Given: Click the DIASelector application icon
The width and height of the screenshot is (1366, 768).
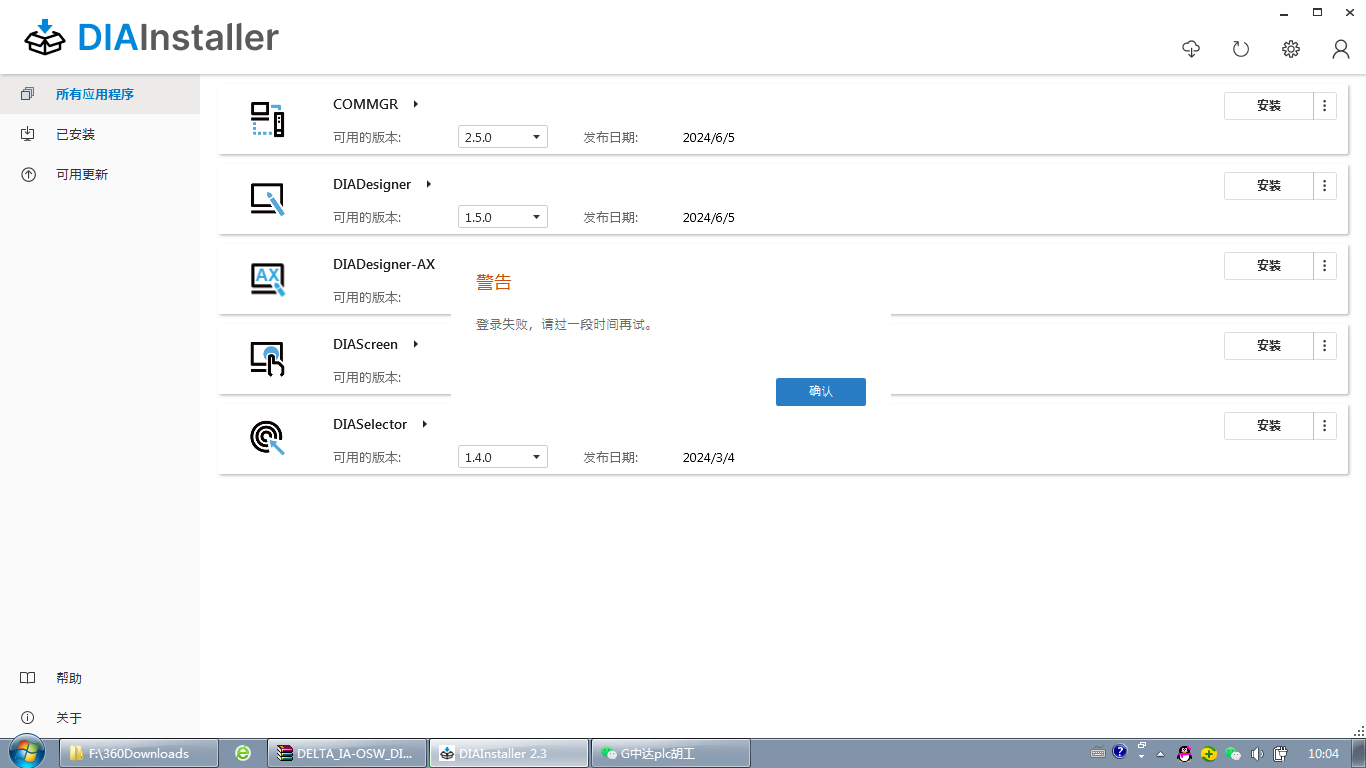Looking at the screenshot, I should (267, 438).
